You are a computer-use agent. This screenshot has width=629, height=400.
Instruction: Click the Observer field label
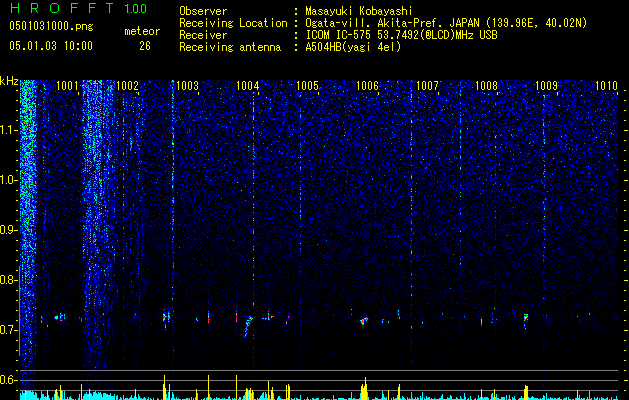click(x=203, y=11)
